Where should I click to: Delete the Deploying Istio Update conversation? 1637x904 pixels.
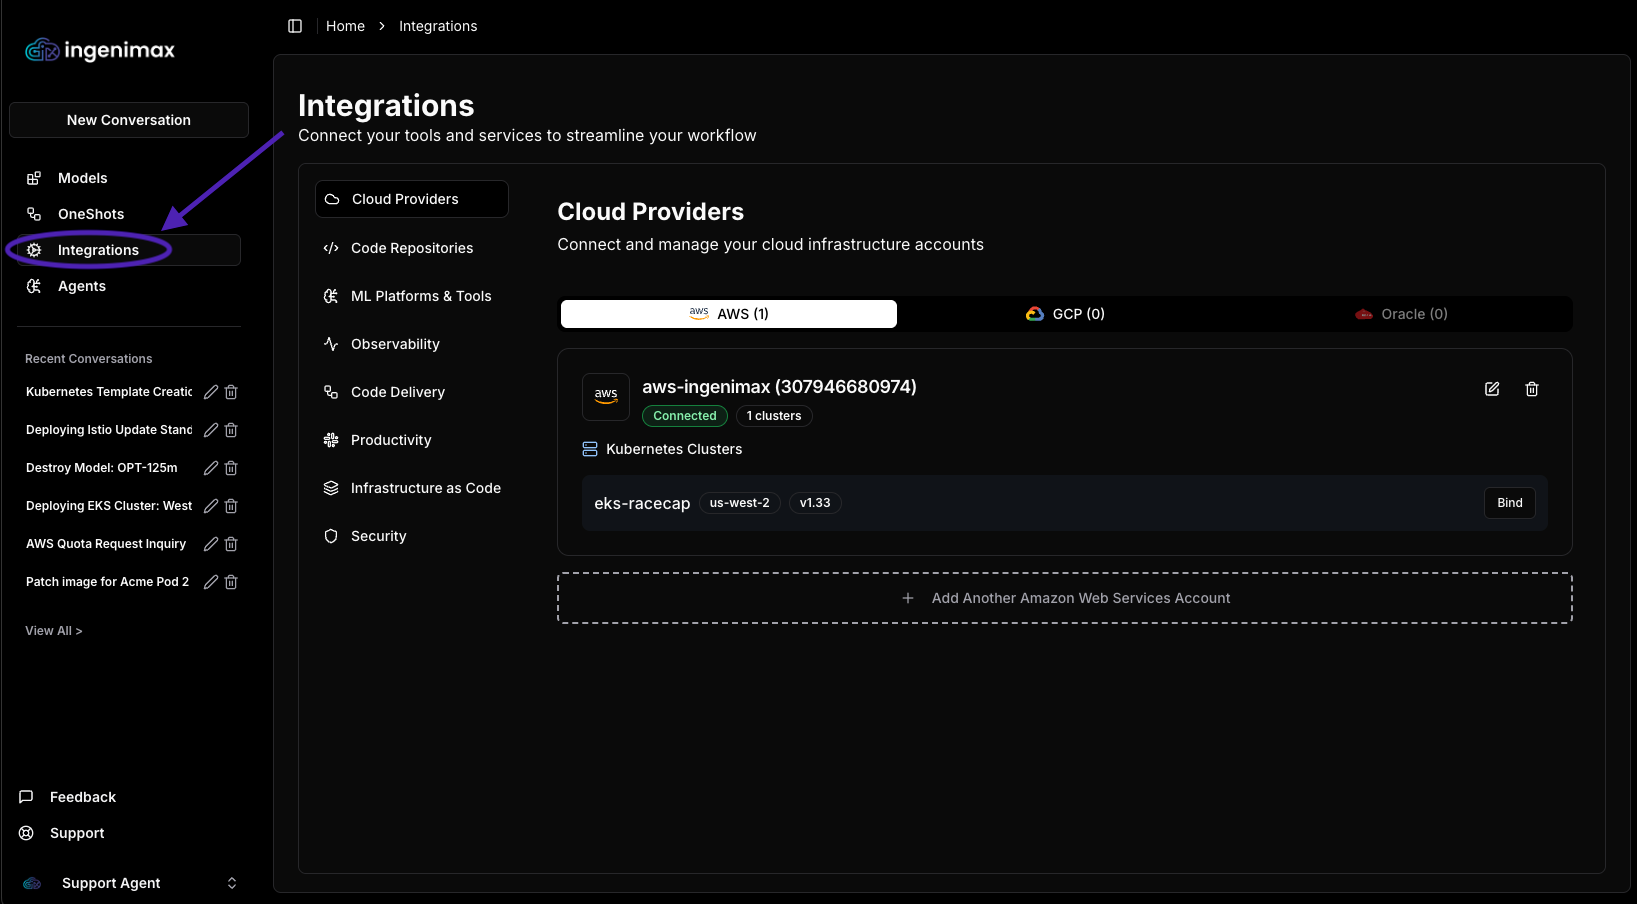click(231, 430)
